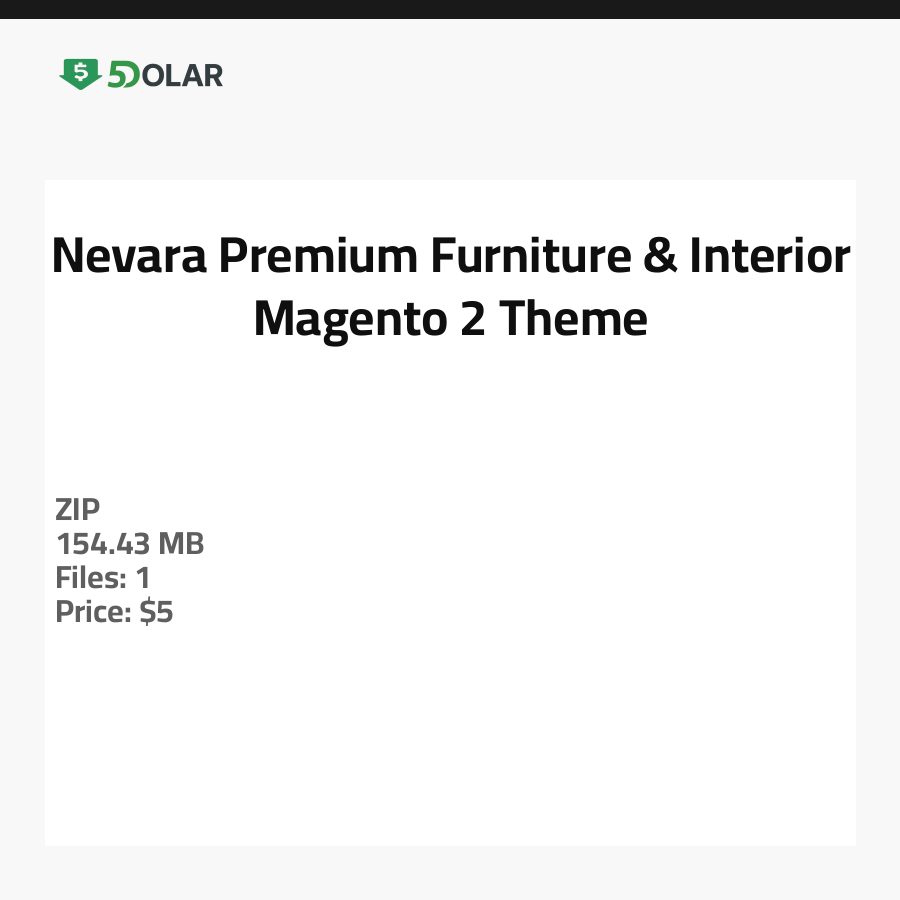Click the '$5' price value

[x=157, y=612]
